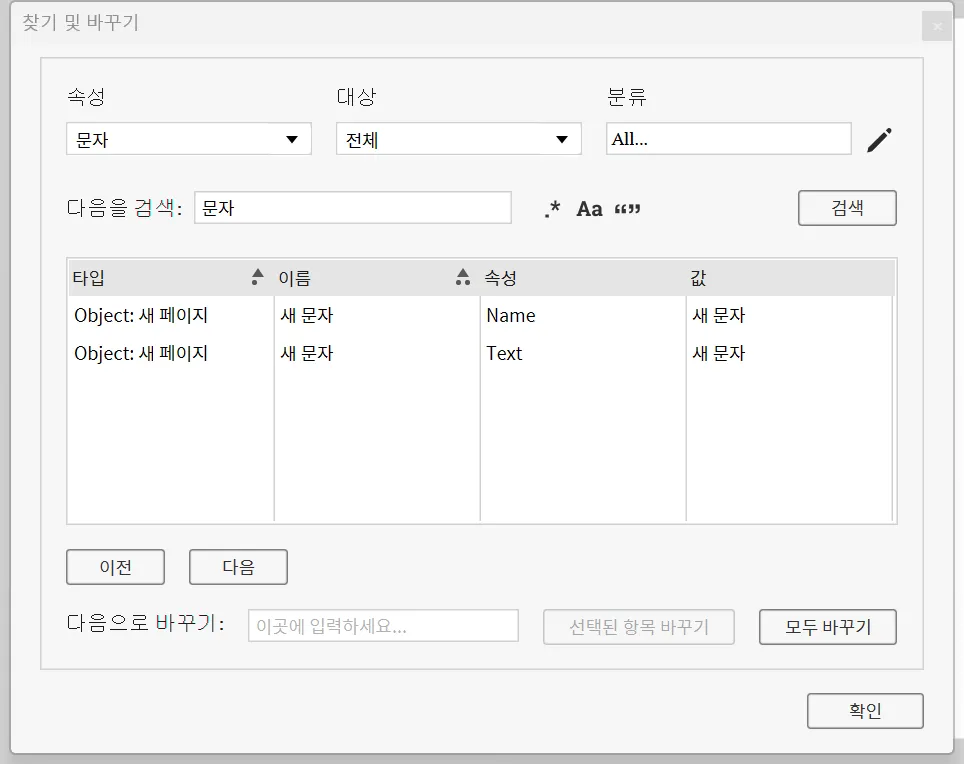Focus the 다음으로 바꾸기 input field
964x764 pixels.
click(x=383, y=626)
